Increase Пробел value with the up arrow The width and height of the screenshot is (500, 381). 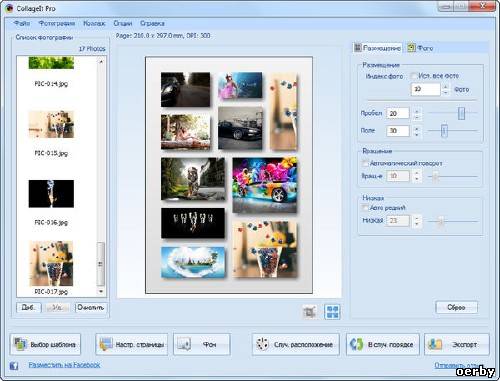(417, 111)
